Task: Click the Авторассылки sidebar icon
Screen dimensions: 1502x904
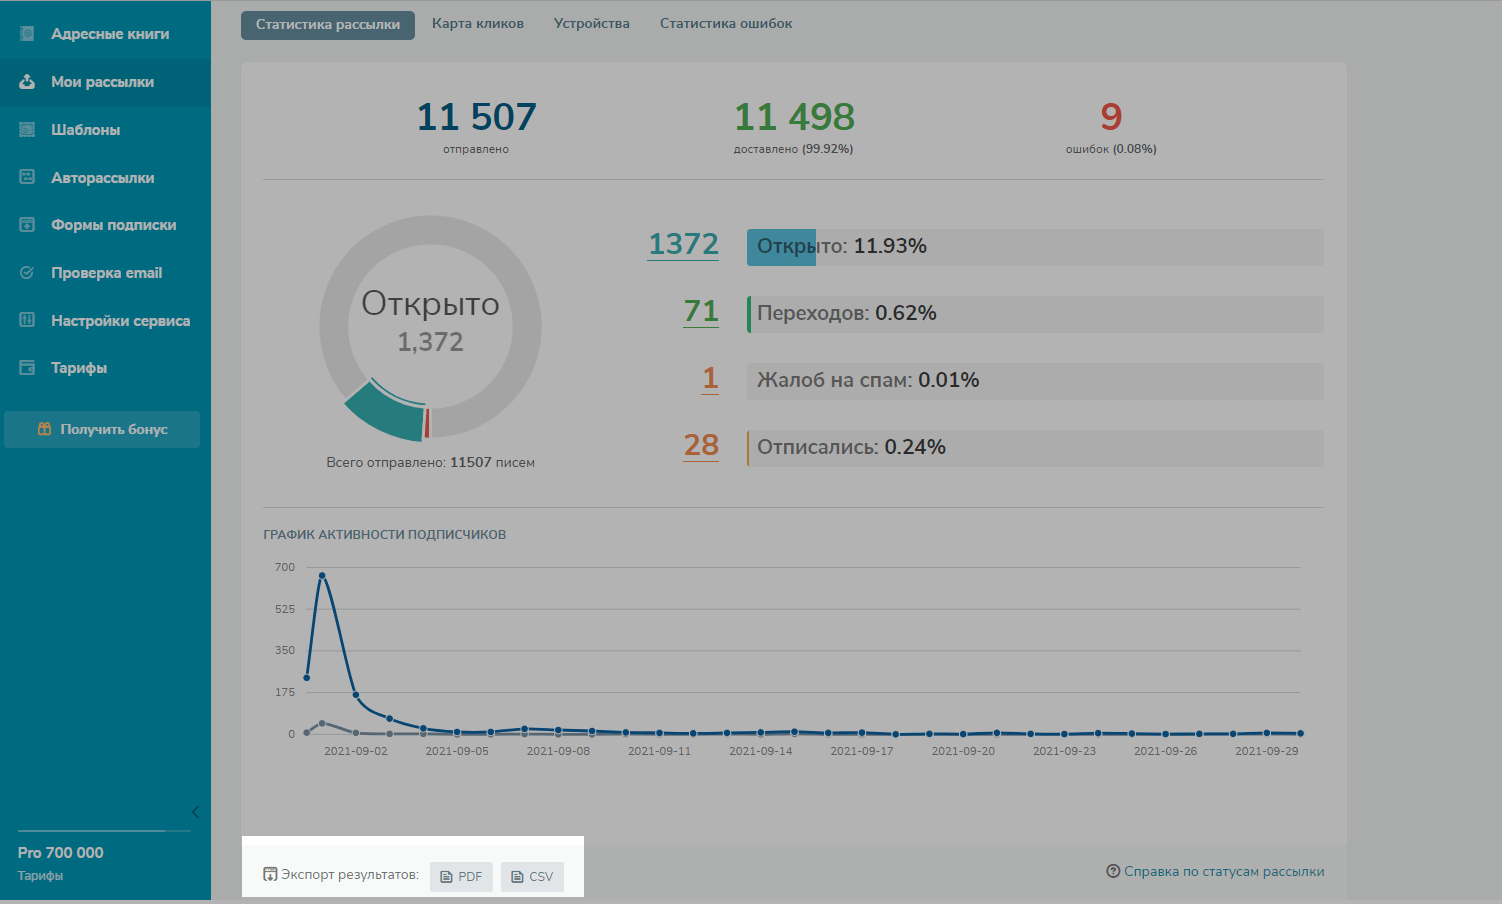Action: tap(27, 177)
